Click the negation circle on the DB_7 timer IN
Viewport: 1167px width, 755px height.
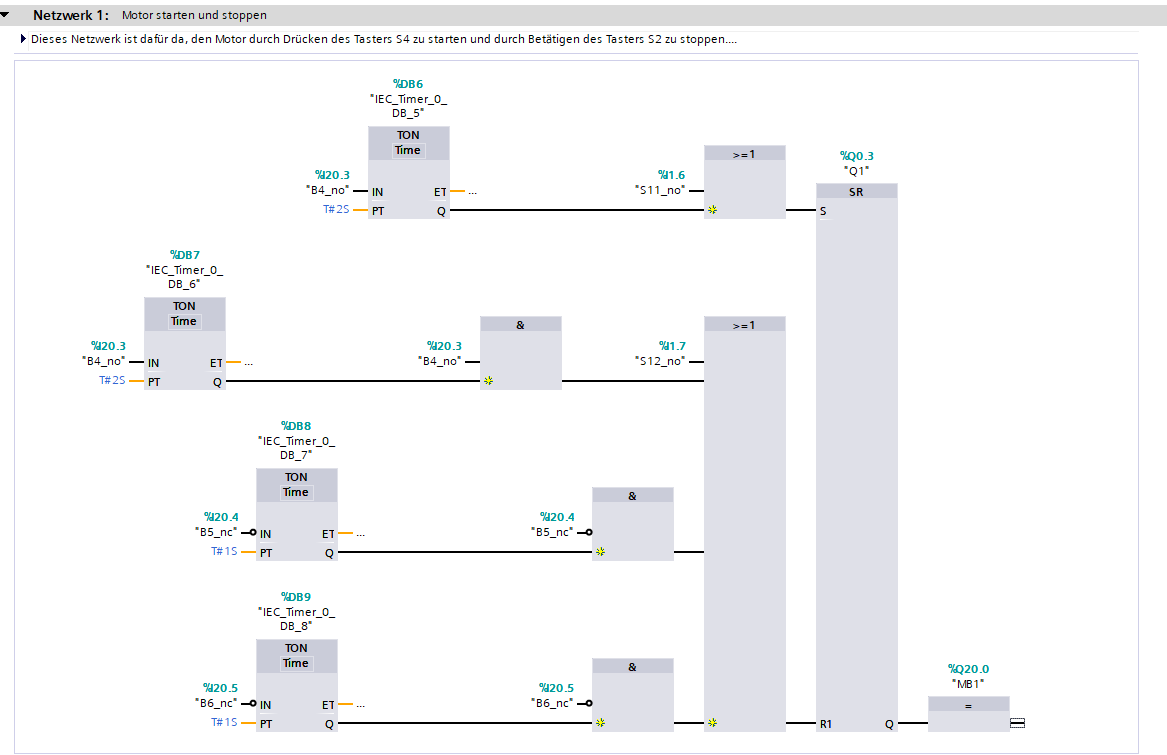coord(253,533)
